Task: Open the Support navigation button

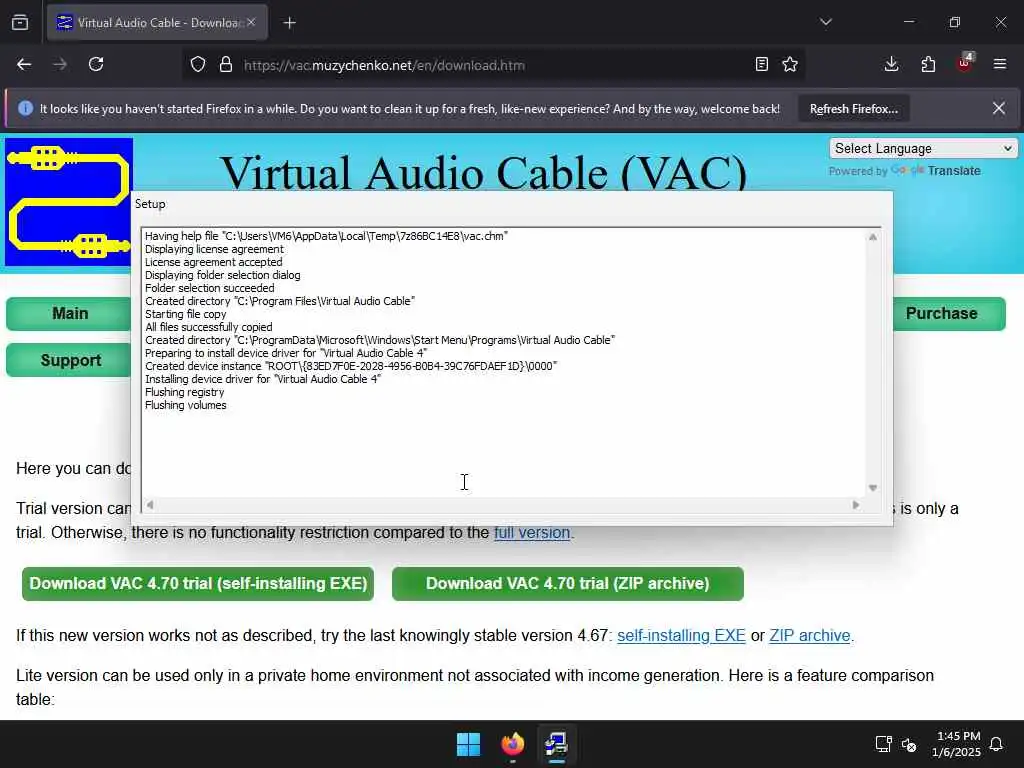Action: point(70,360)
